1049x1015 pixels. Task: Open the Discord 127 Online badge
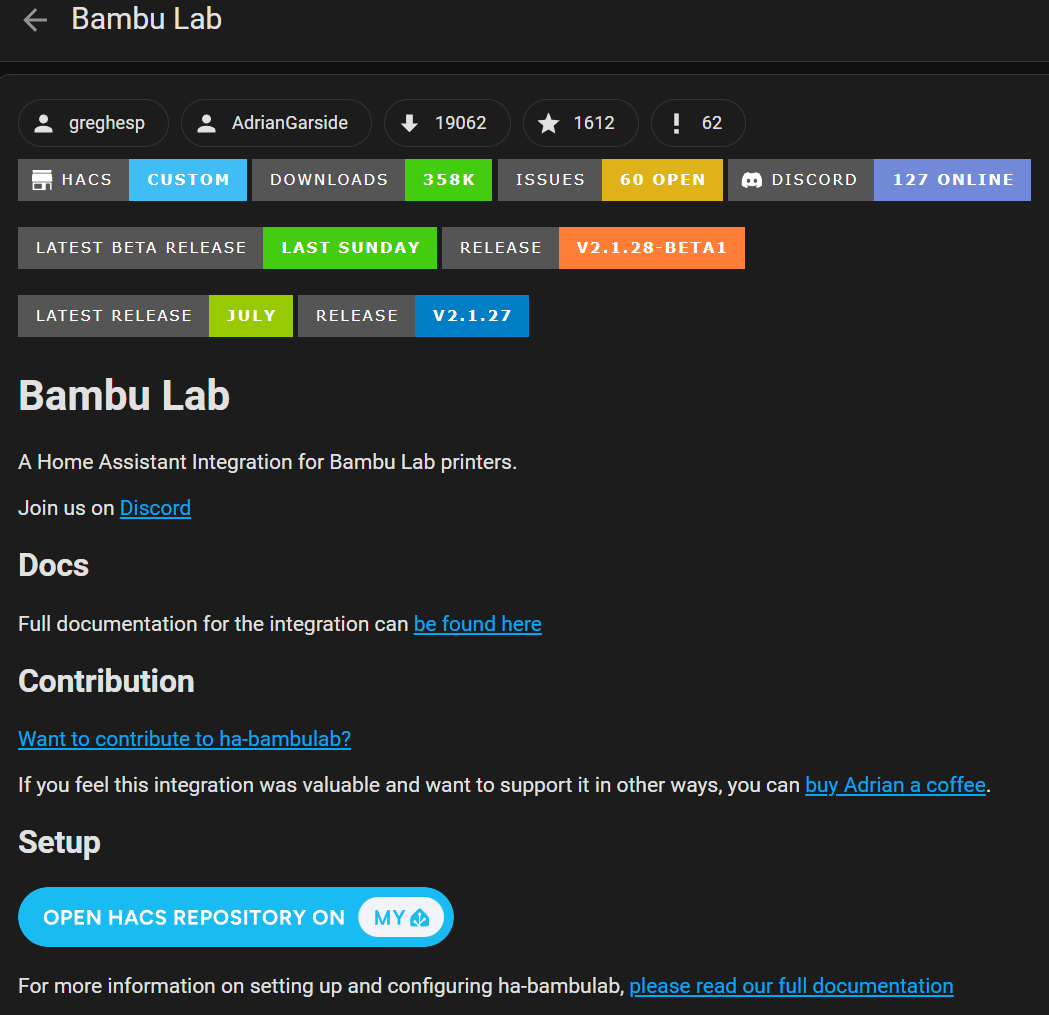click(879, 180)
